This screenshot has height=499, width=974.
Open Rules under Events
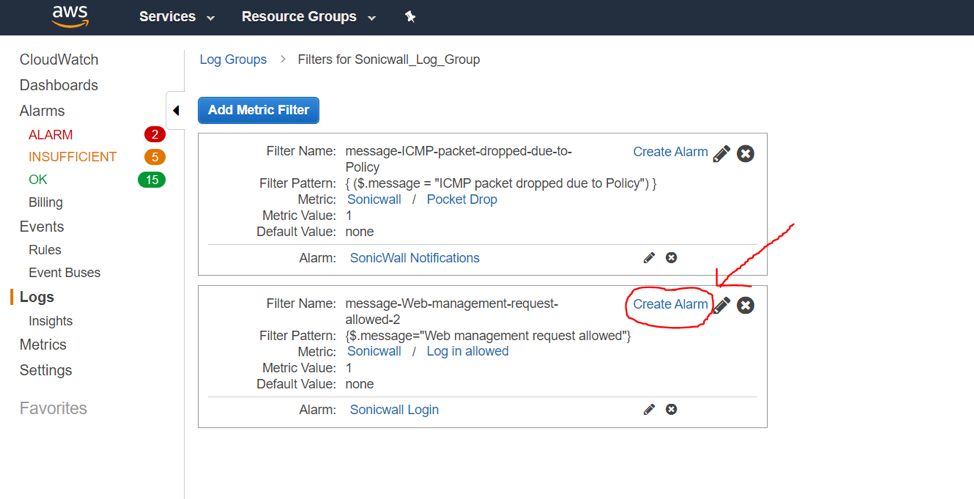coord(45,249)
